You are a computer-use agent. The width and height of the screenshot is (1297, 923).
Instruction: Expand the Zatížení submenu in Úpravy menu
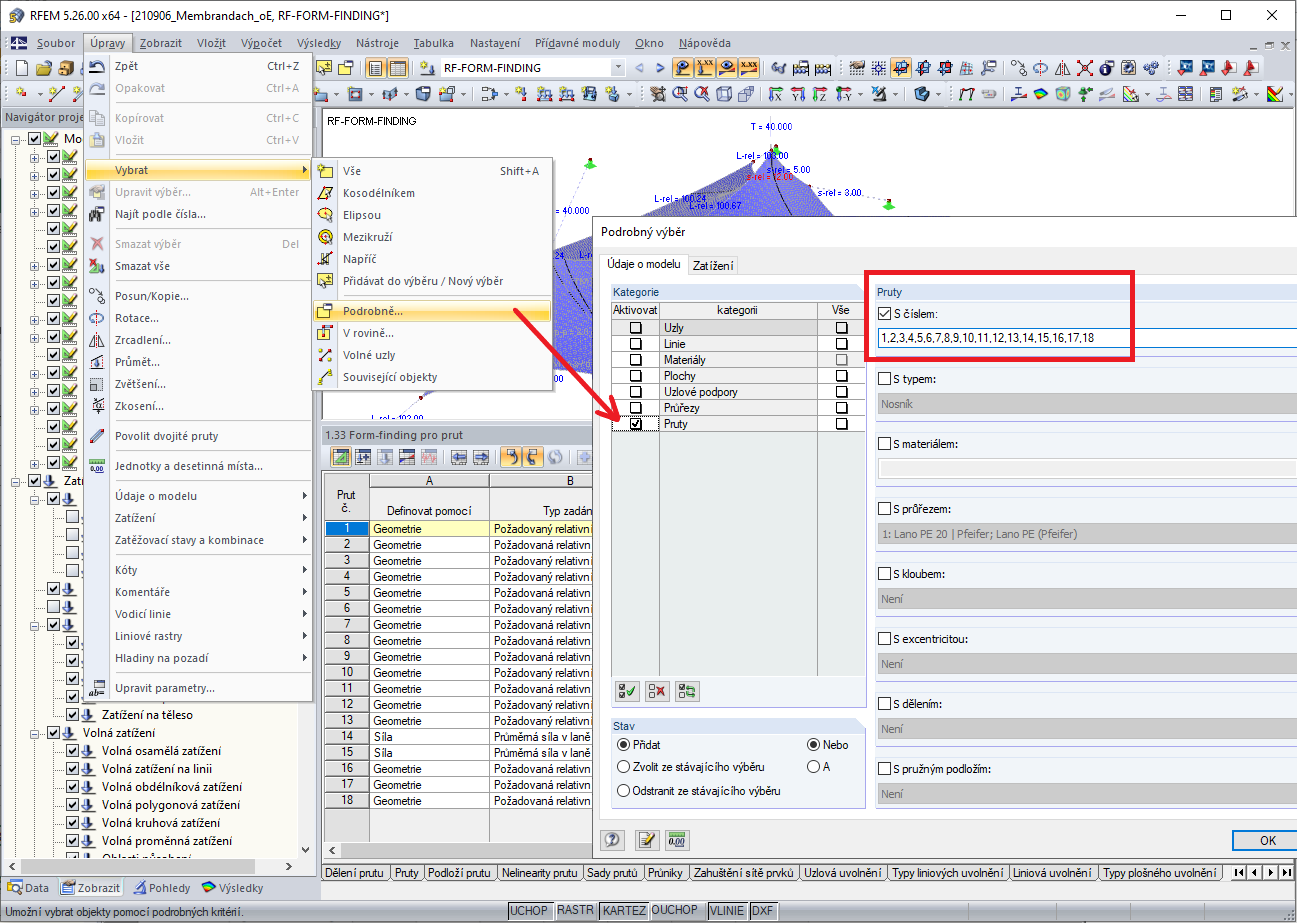(198, 518)
